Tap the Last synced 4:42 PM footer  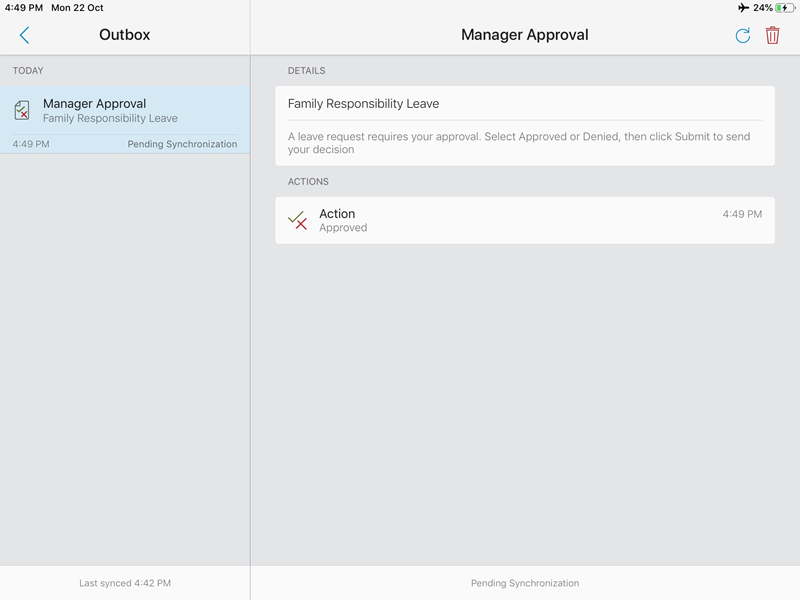pos(125,583)
